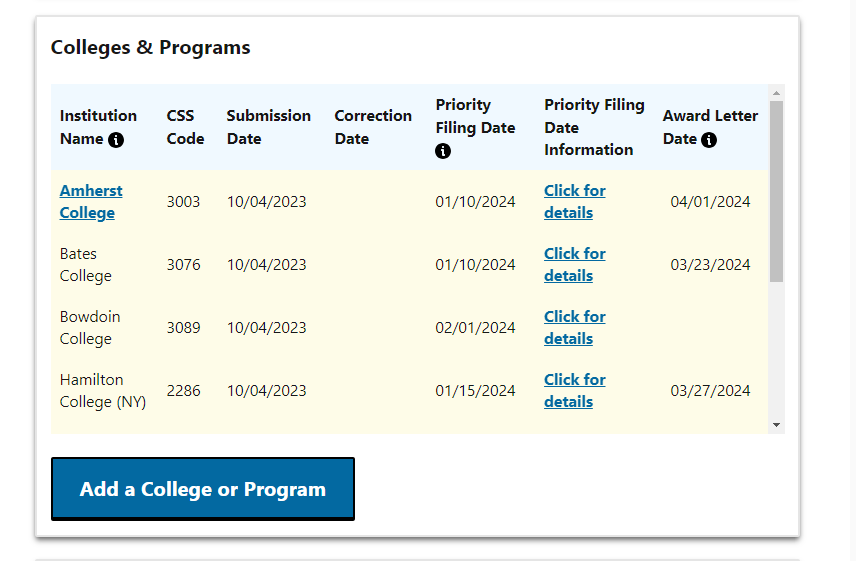
Task: Open the Amherst College link
Action: coord(91,202)
